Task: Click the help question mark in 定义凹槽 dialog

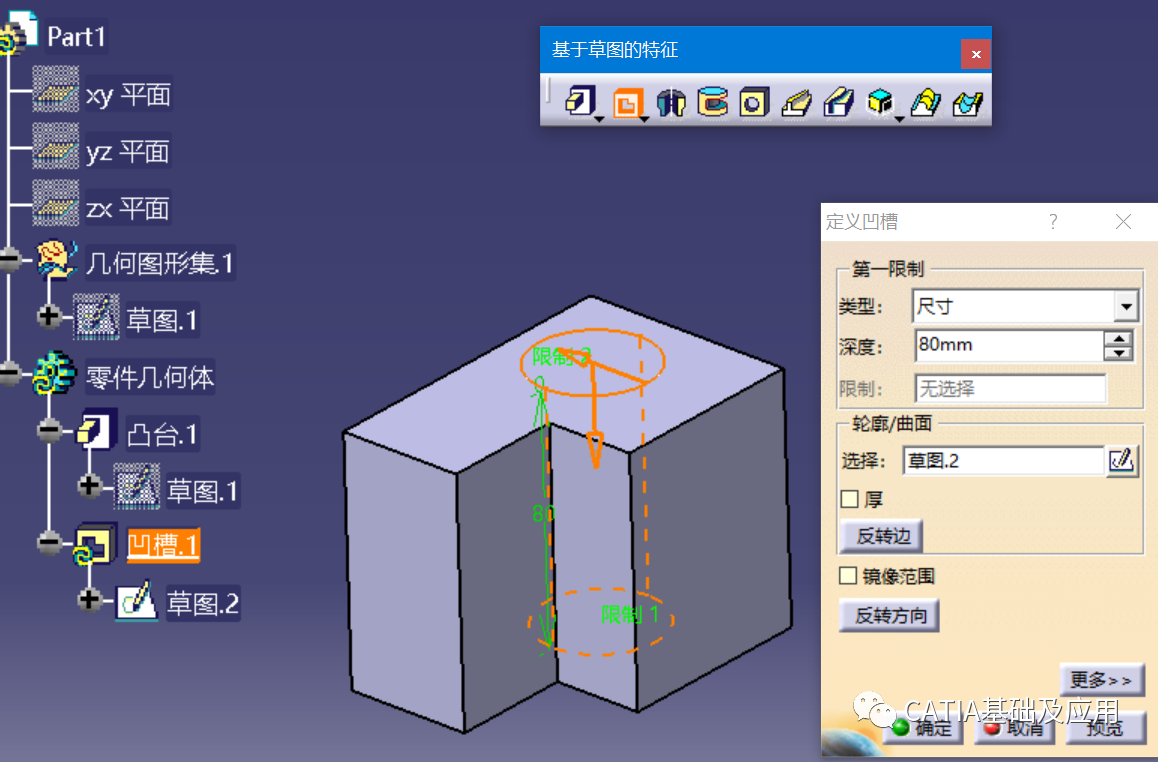Action: (x=1052, y=222)
